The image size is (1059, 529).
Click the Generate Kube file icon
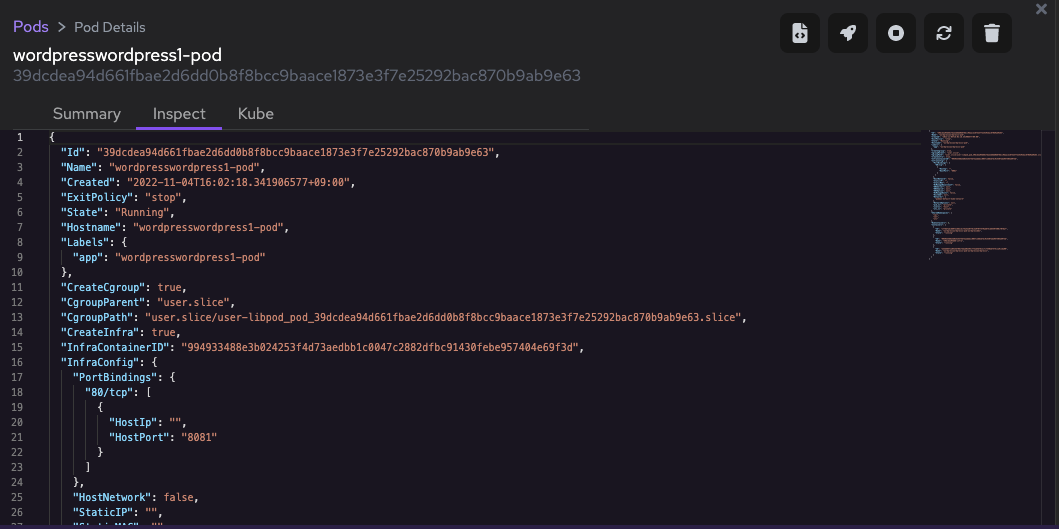tap(800, 32)
